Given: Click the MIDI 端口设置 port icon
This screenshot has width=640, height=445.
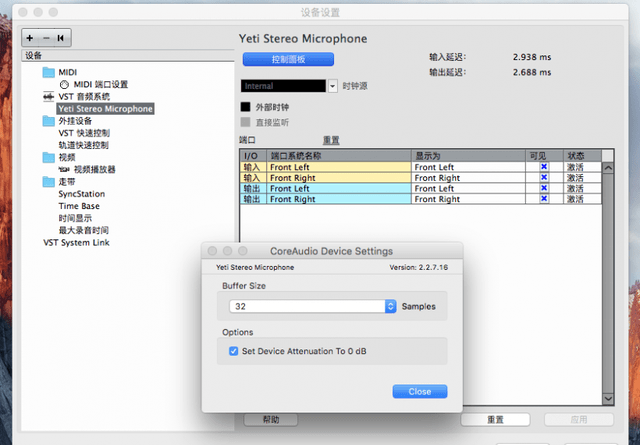Looking at the screenshot, I should [64, 85].
